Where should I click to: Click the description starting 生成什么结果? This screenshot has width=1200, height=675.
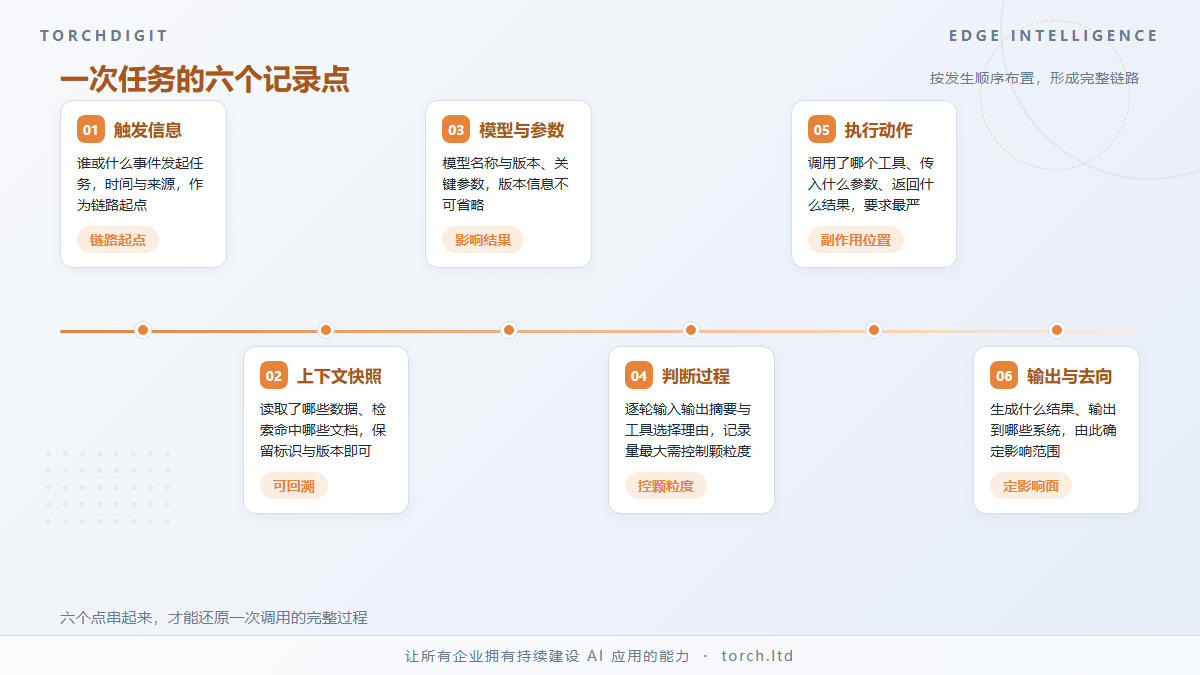click(1054, 430)
